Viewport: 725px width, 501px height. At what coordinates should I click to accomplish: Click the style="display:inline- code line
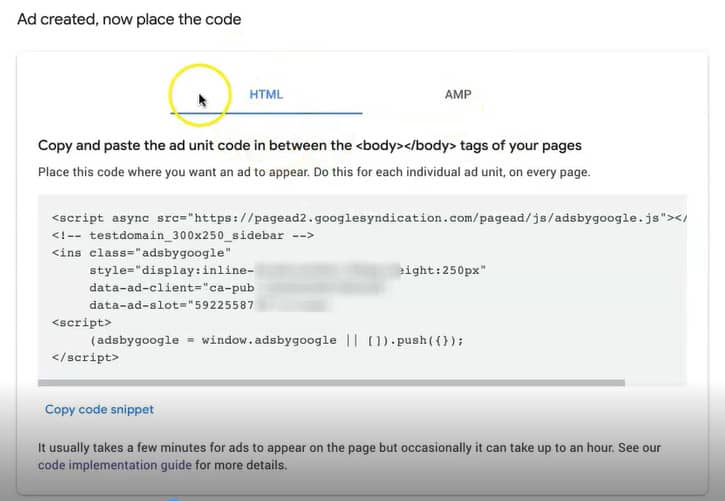(288, 270)
